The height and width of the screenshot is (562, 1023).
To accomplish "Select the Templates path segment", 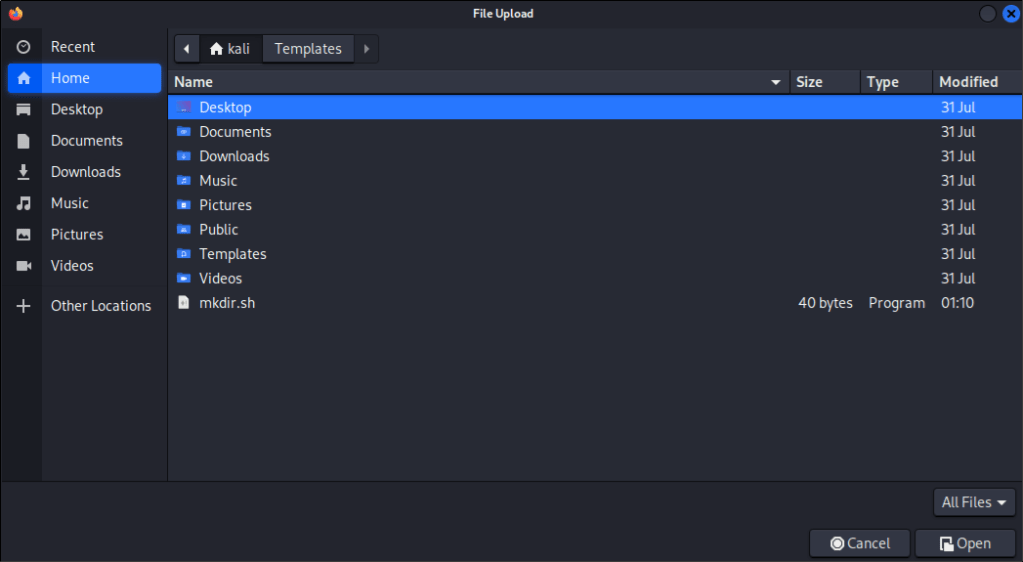I will point(308,48).
